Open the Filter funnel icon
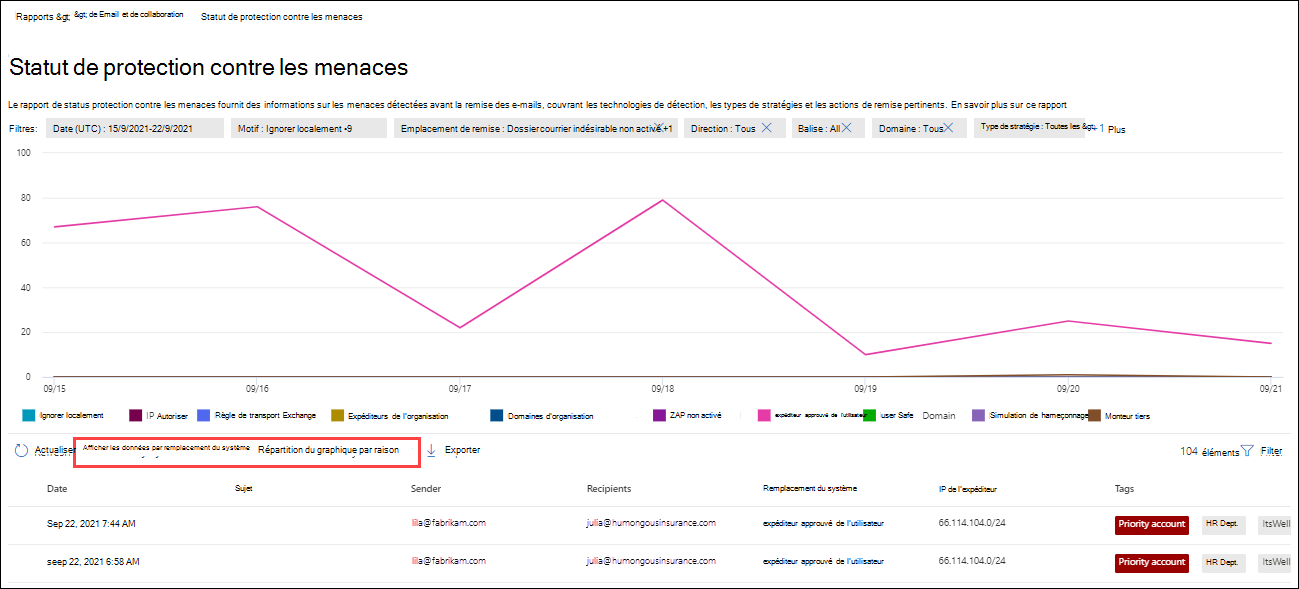 1247,451
